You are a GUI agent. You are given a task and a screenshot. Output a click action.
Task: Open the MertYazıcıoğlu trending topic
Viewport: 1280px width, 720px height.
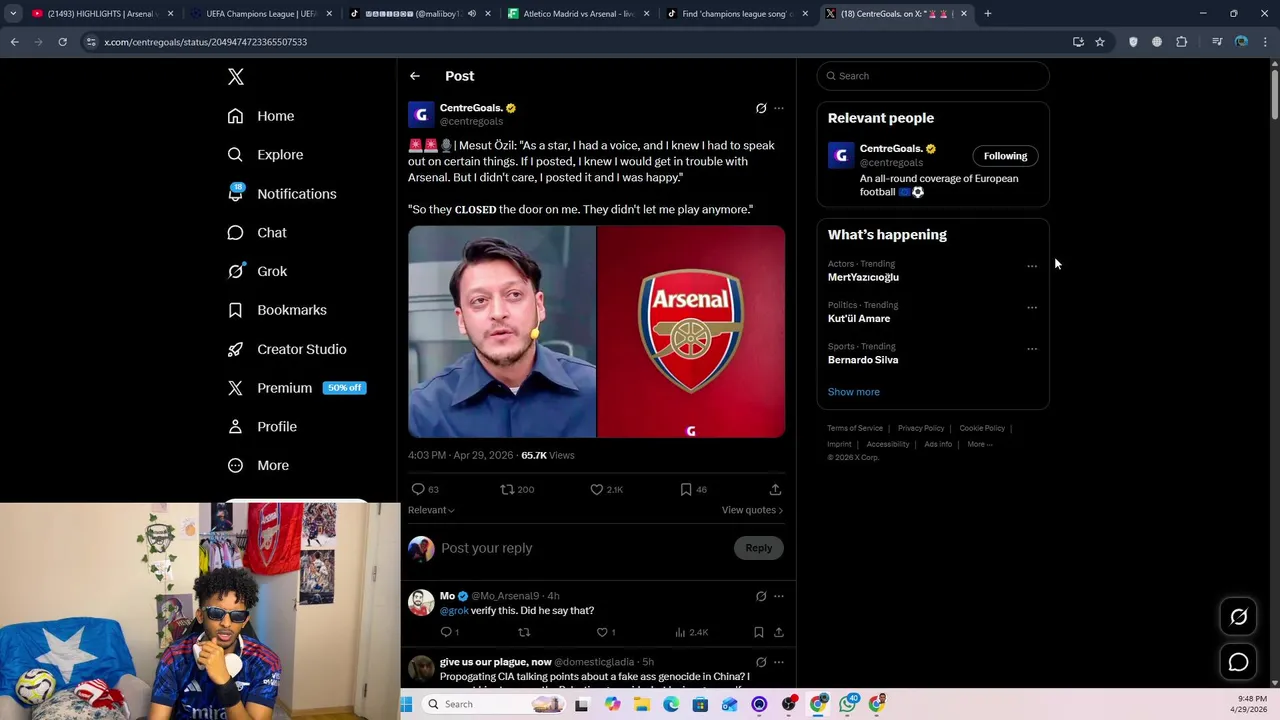click(863, 277)
